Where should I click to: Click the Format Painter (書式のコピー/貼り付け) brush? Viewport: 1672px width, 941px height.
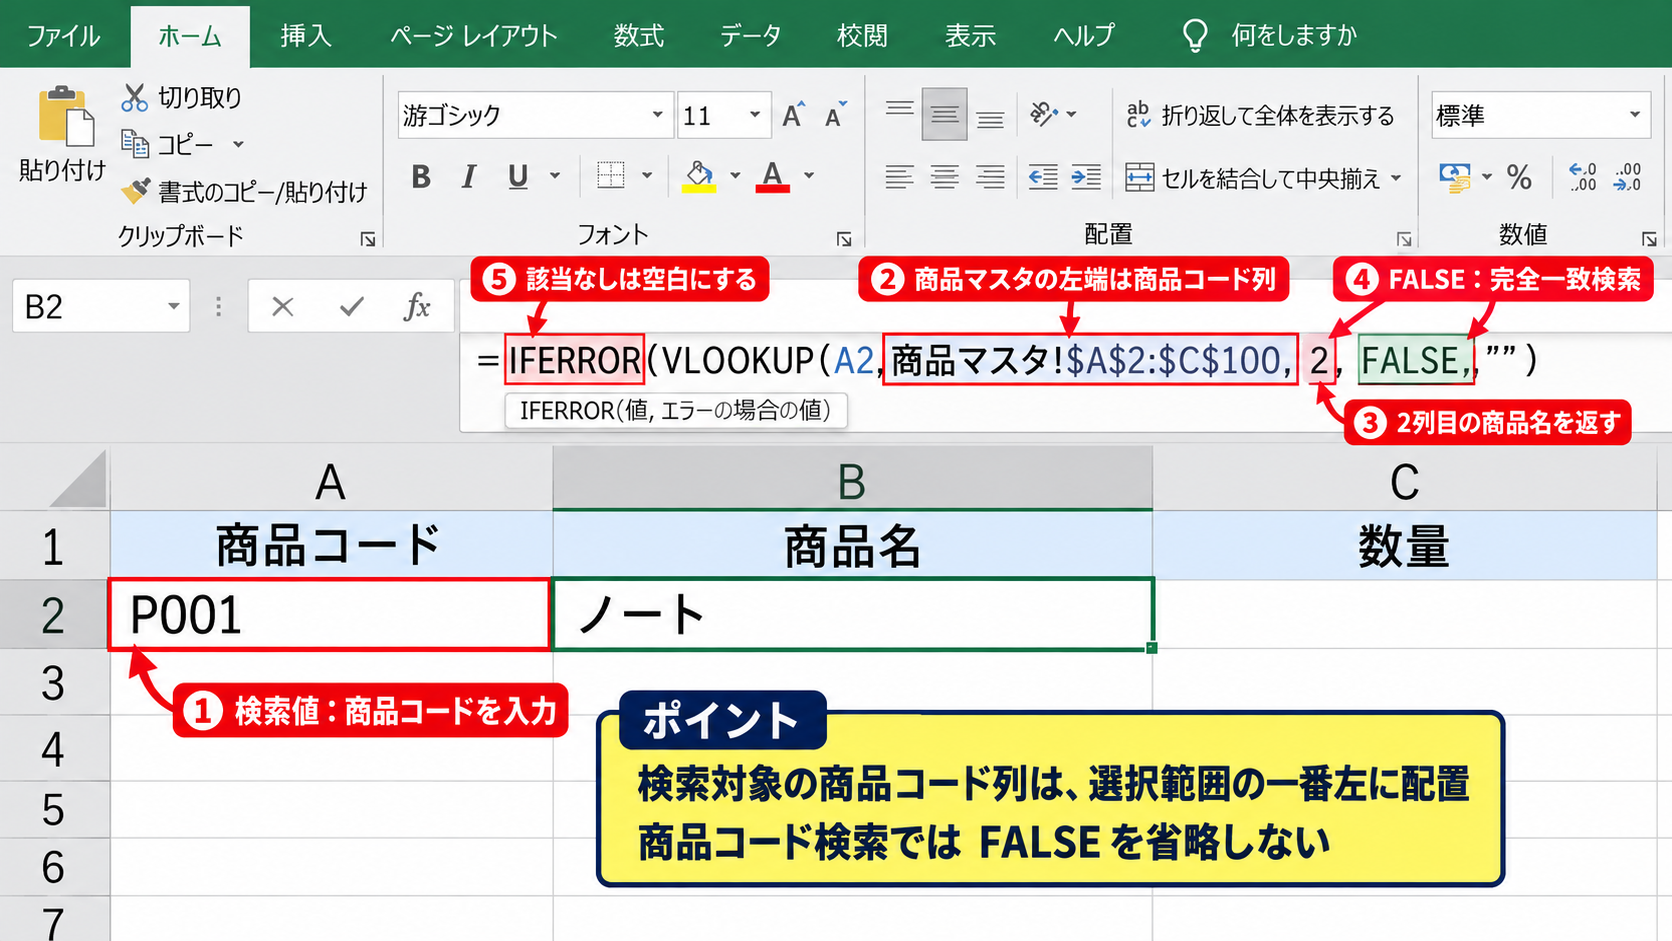[x=135, y=190]
